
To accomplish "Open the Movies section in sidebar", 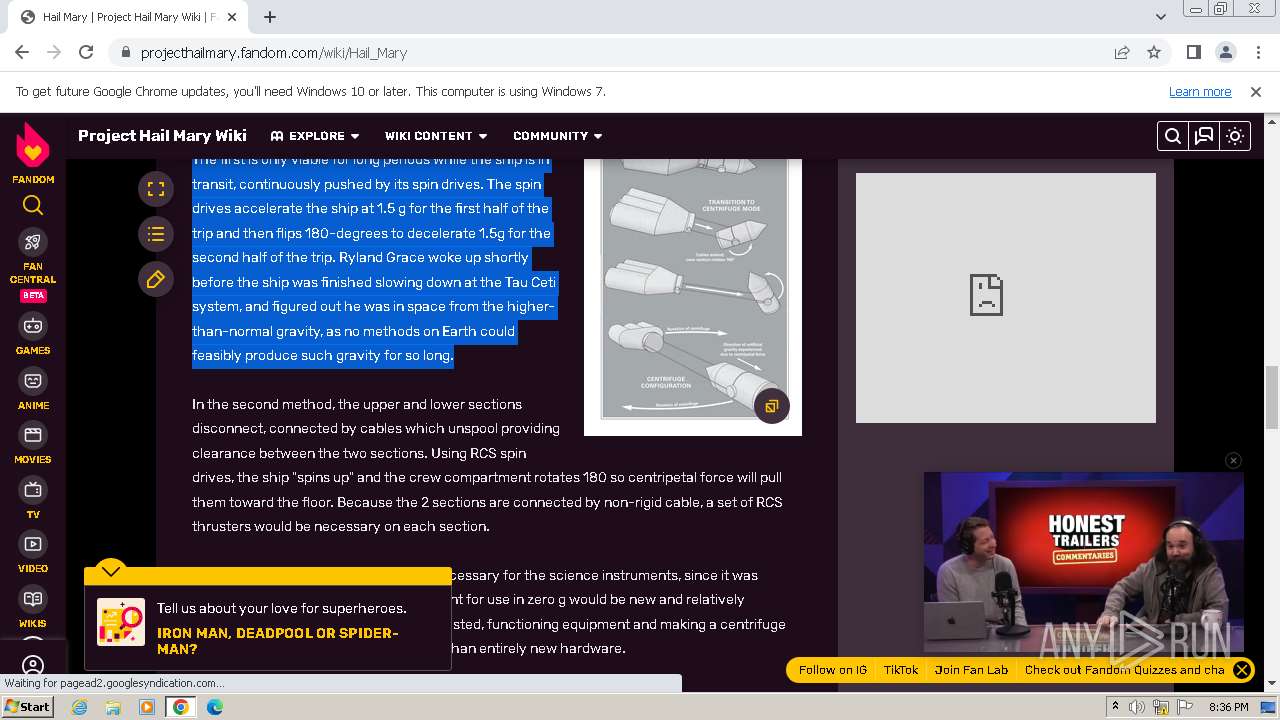I will coord(33,443).
